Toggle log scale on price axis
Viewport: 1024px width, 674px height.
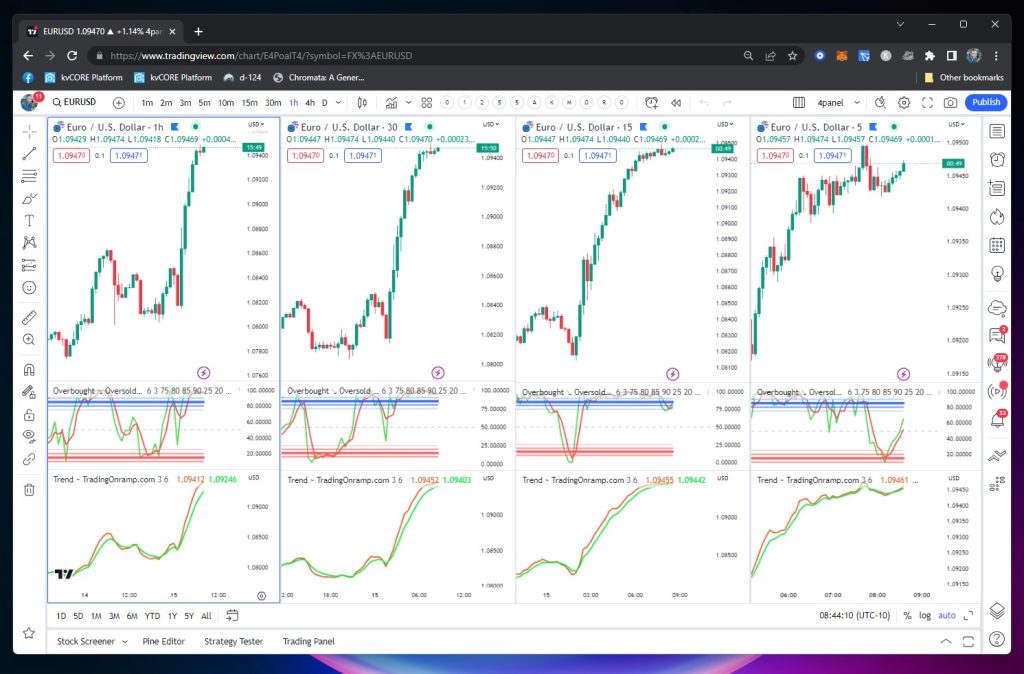(x=925, y=616)
